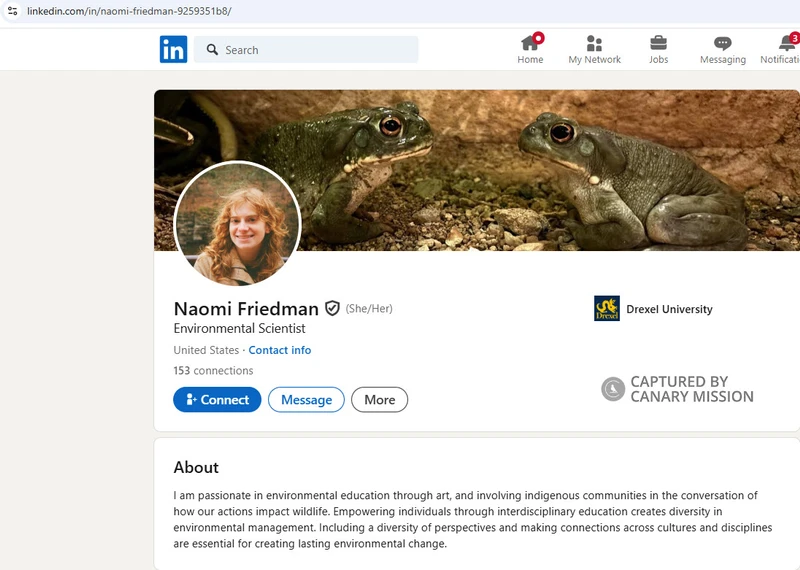The width and height of the screenshot is (800, 570).
Task: Open Naomi Friedman's profile photo
Action: [238, 224]
